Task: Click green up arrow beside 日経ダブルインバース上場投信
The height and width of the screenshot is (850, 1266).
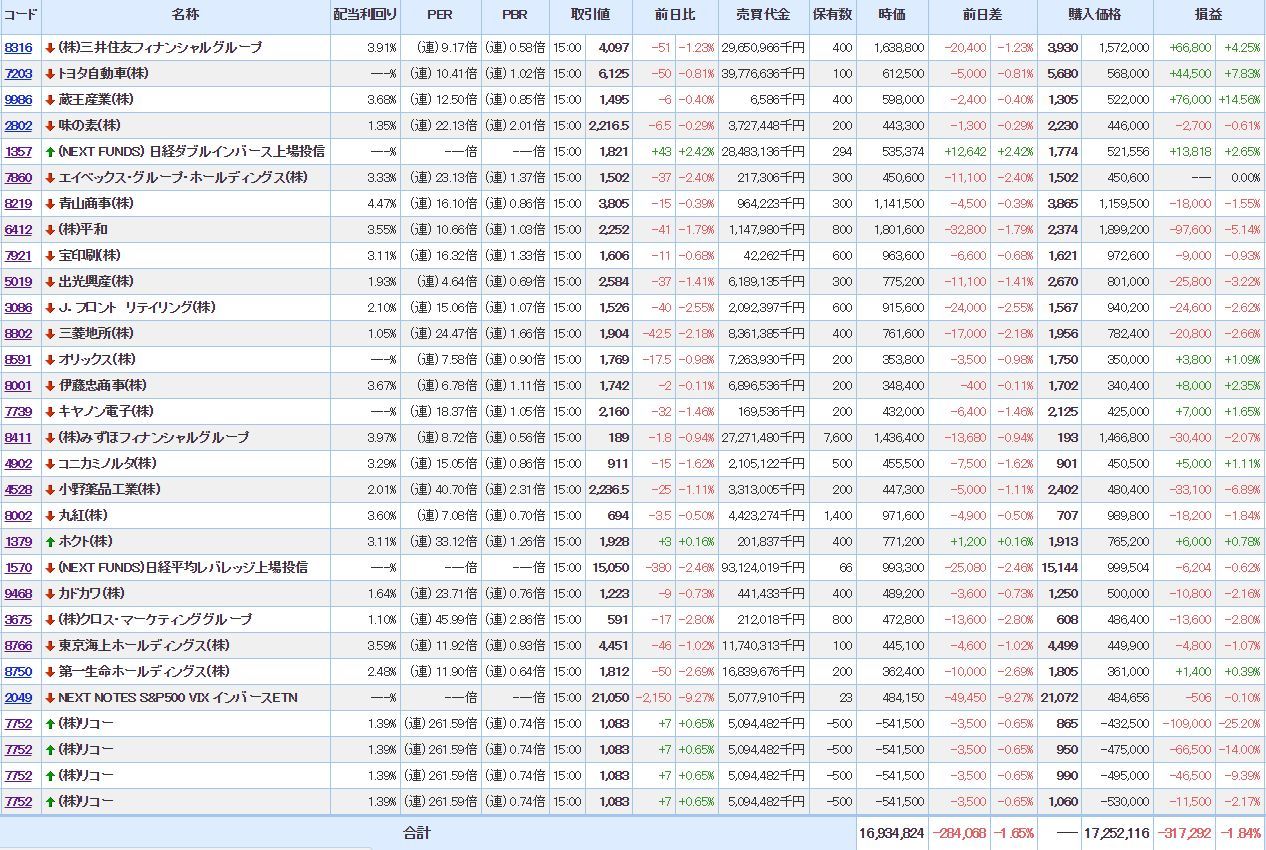Action: point(50,152)
